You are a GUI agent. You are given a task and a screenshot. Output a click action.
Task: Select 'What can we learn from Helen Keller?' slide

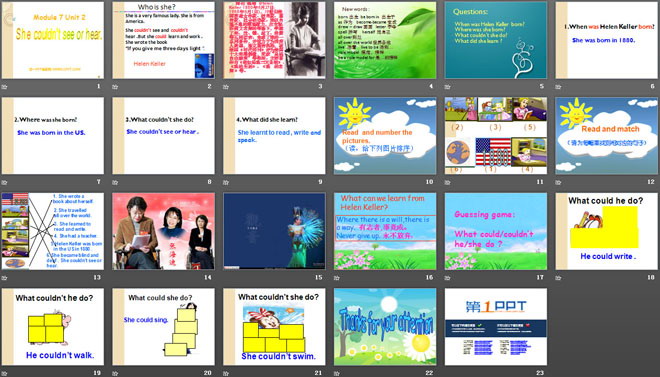[385, 231]
